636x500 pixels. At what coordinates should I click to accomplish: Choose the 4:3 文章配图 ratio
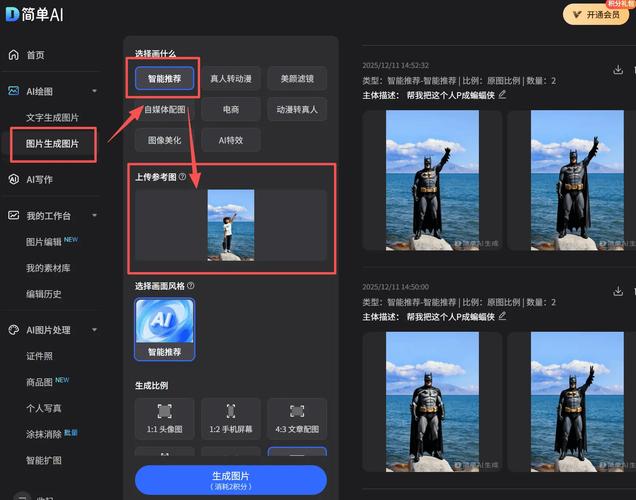pos(297,419)
